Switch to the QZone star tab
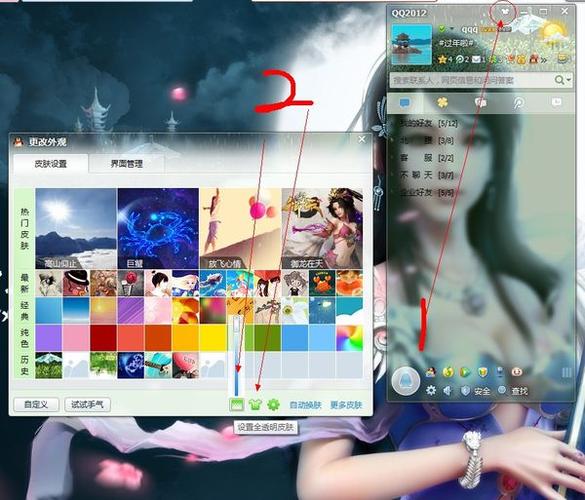 pyautogui.click(x=442, y=103)
